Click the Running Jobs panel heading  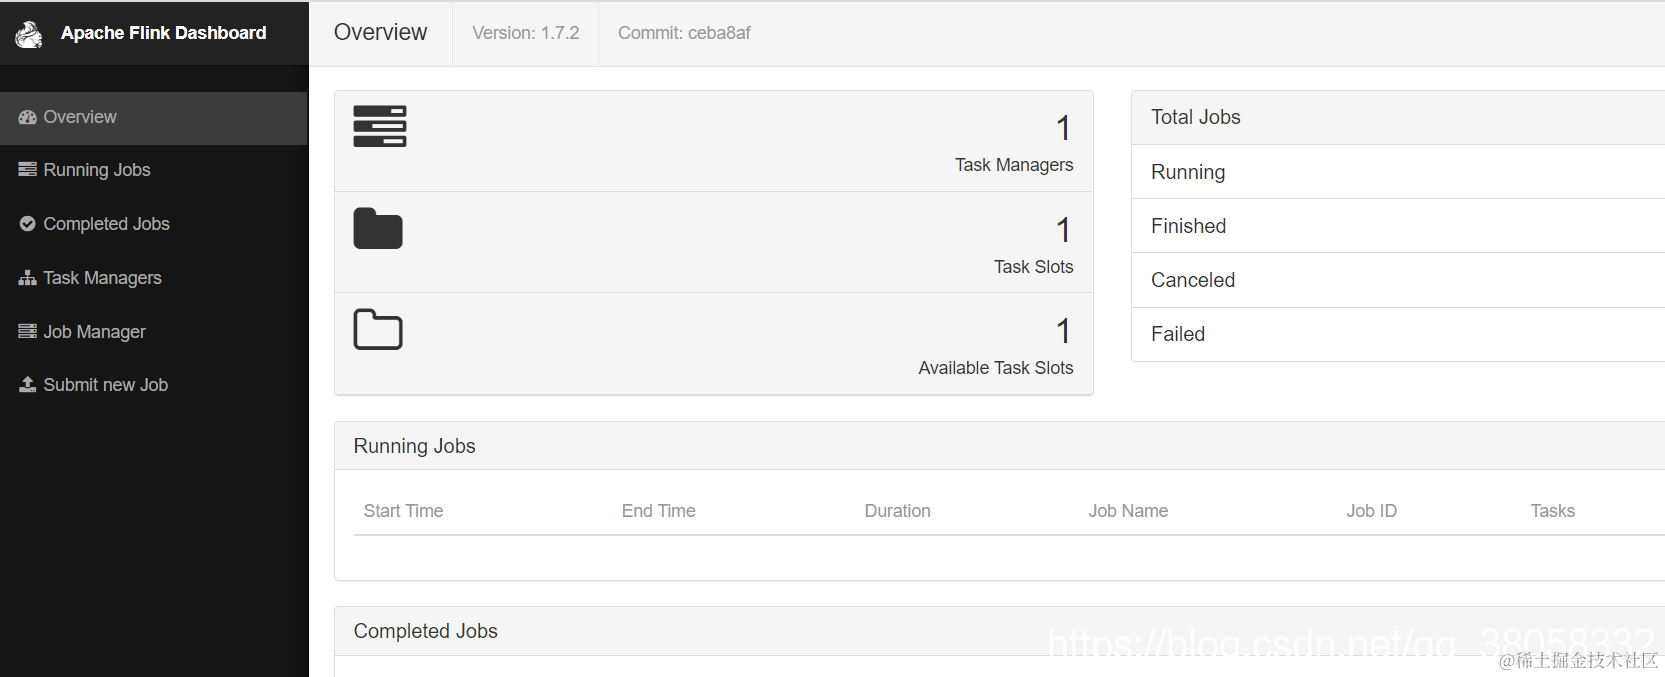[x=414, y=446]
